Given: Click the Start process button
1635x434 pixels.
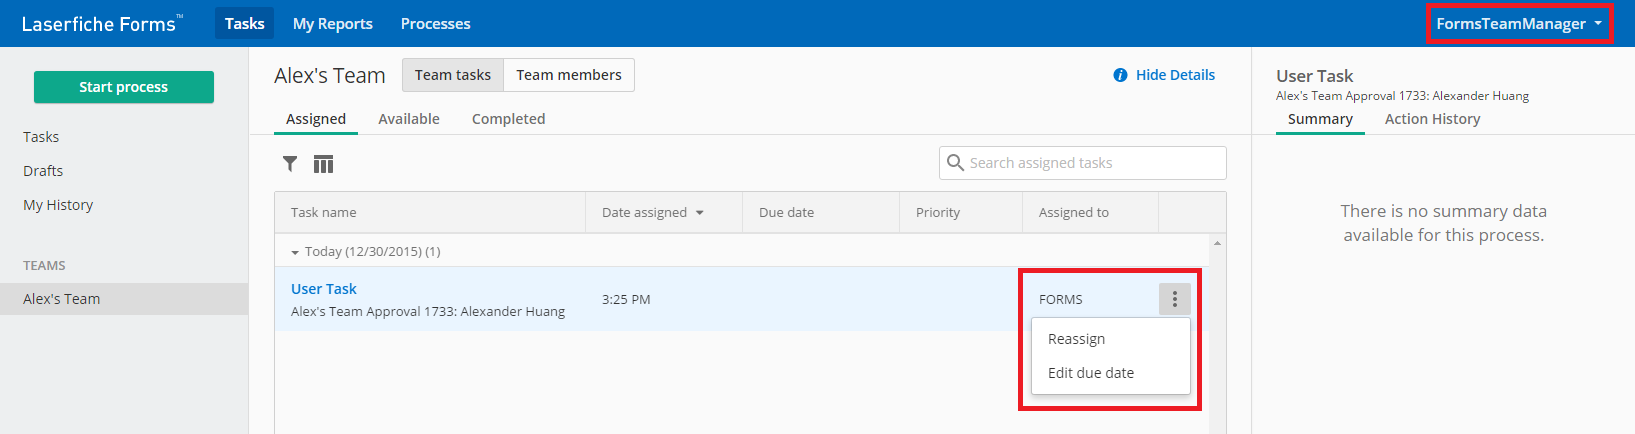Looking at the screenshot, I should (x=124, y=87).
